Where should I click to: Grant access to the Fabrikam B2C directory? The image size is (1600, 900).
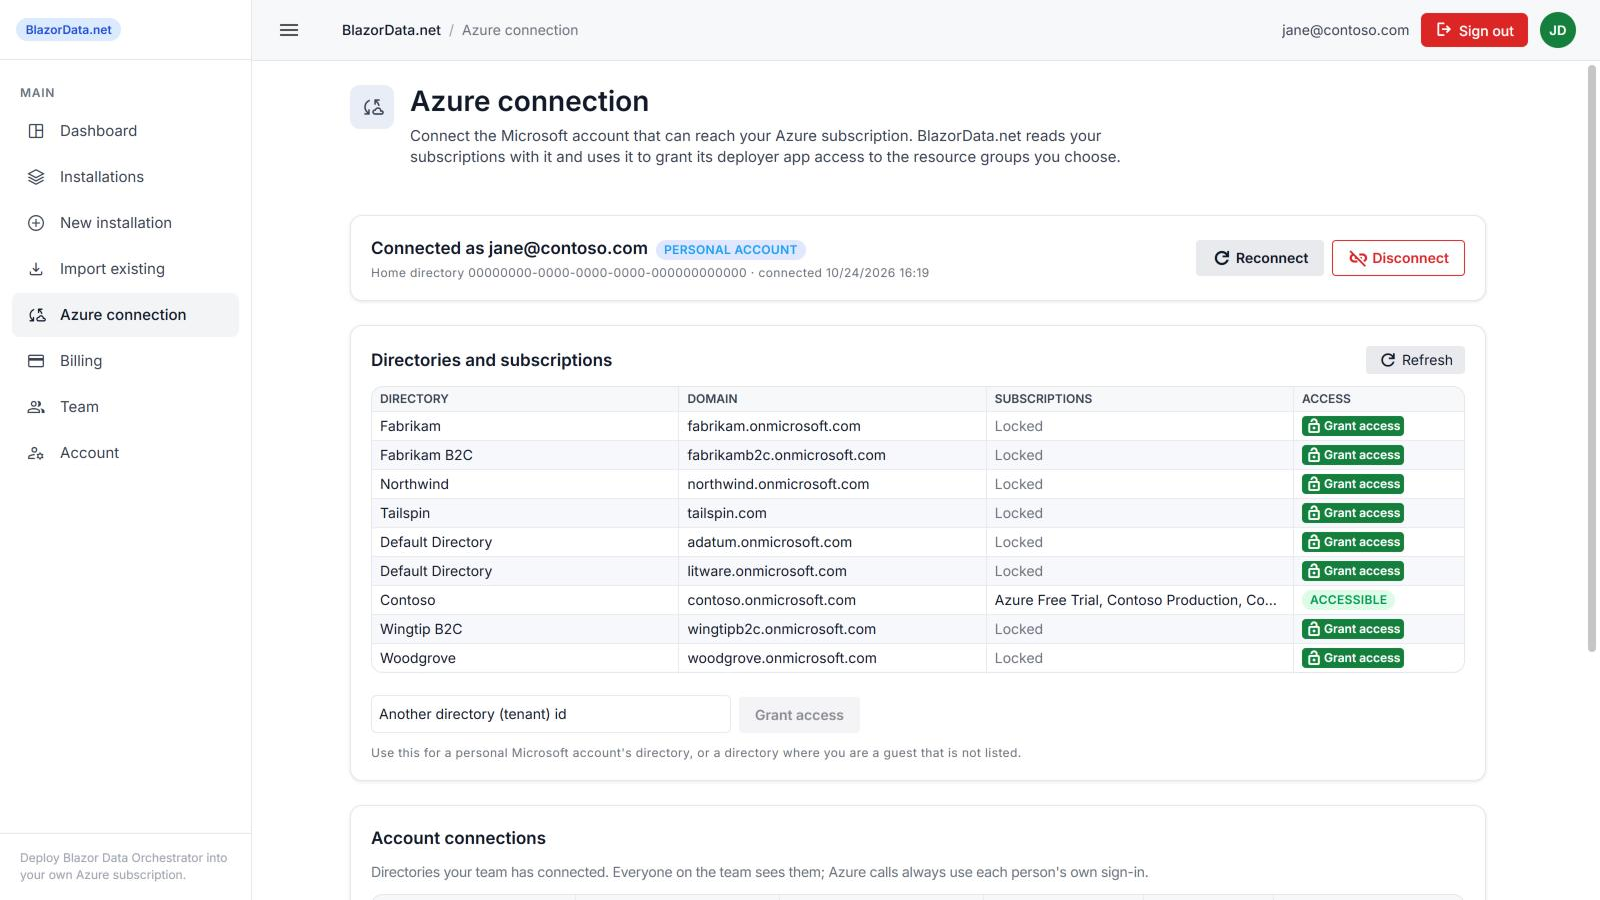tap(1353, 455)
